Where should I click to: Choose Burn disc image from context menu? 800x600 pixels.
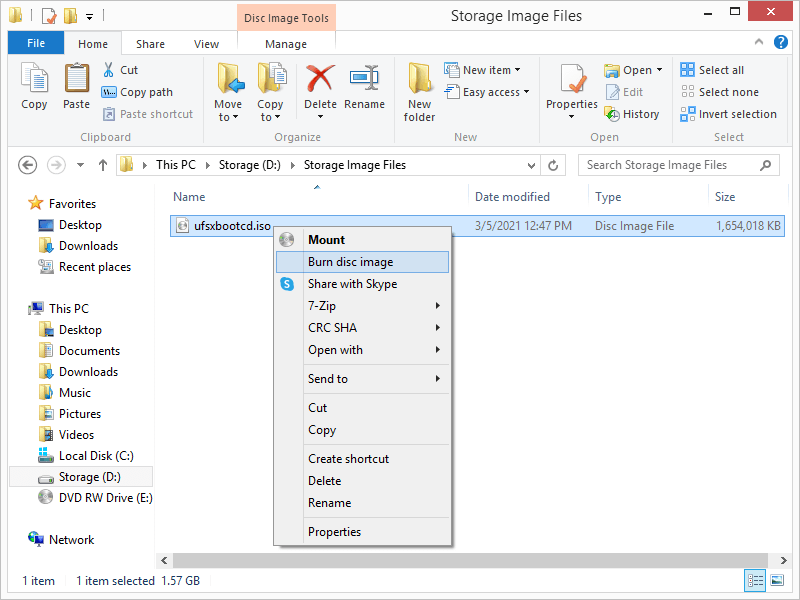[x=351, y=262]
